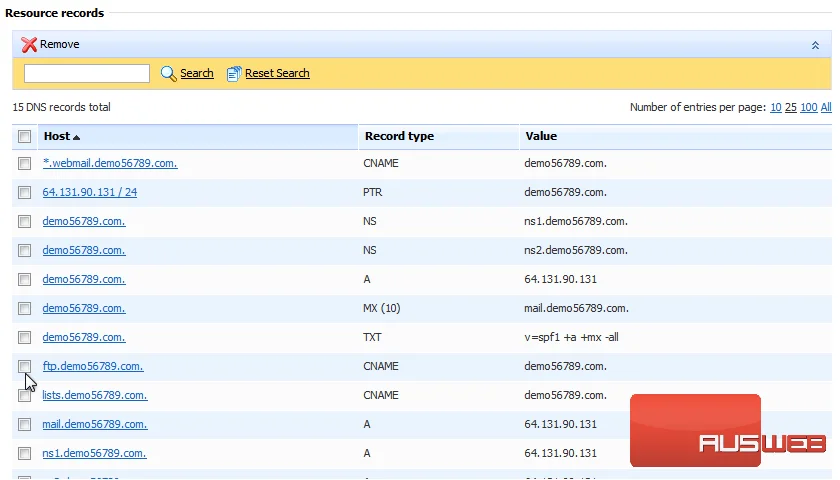This screenshot has height=480, width=840.
Task: Click the mail.demo56789.com. value cell
Action: point(576,308)
